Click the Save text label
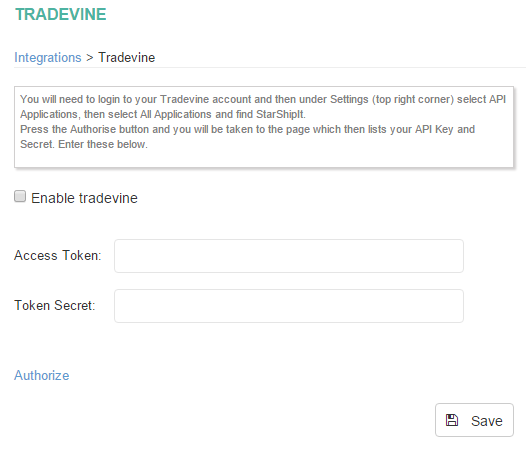 (487, 421)
